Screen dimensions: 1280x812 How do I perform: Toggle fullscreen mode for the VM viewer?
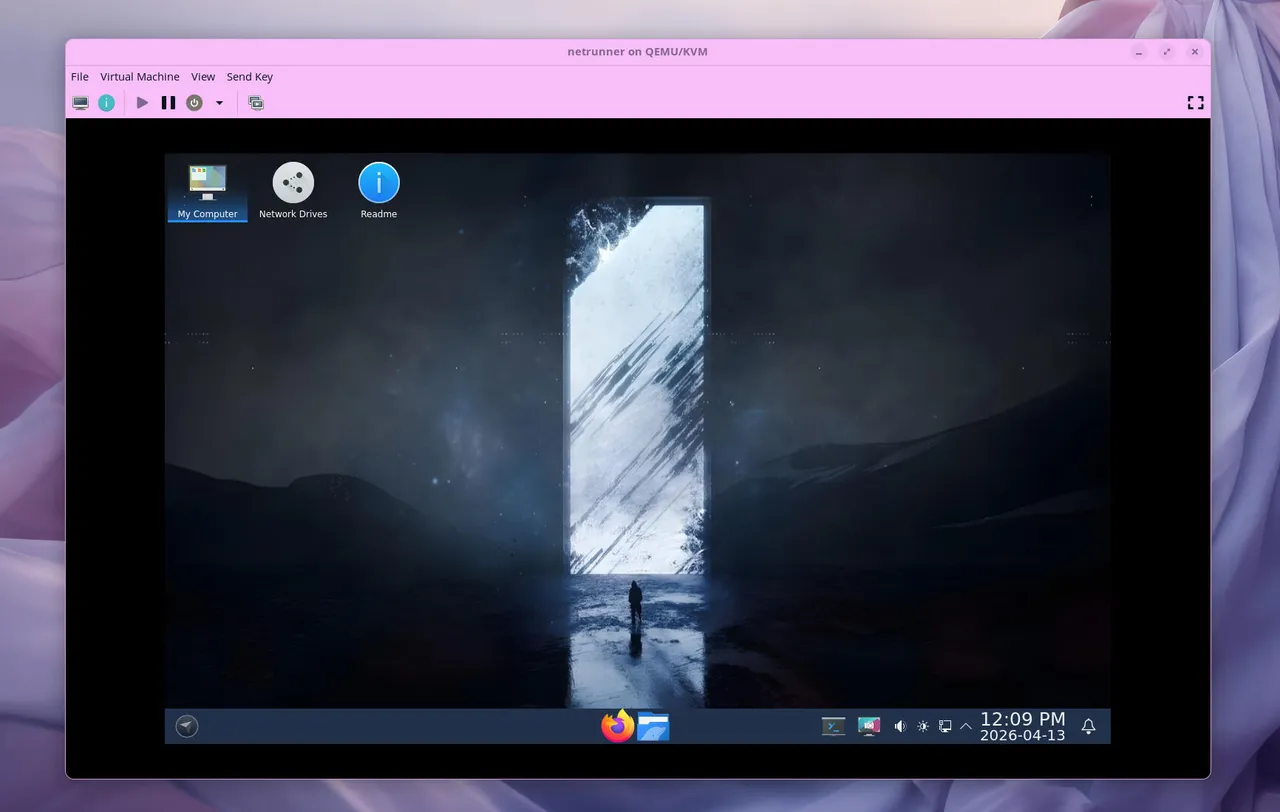pyautogui.click(x=1194, y=103)
